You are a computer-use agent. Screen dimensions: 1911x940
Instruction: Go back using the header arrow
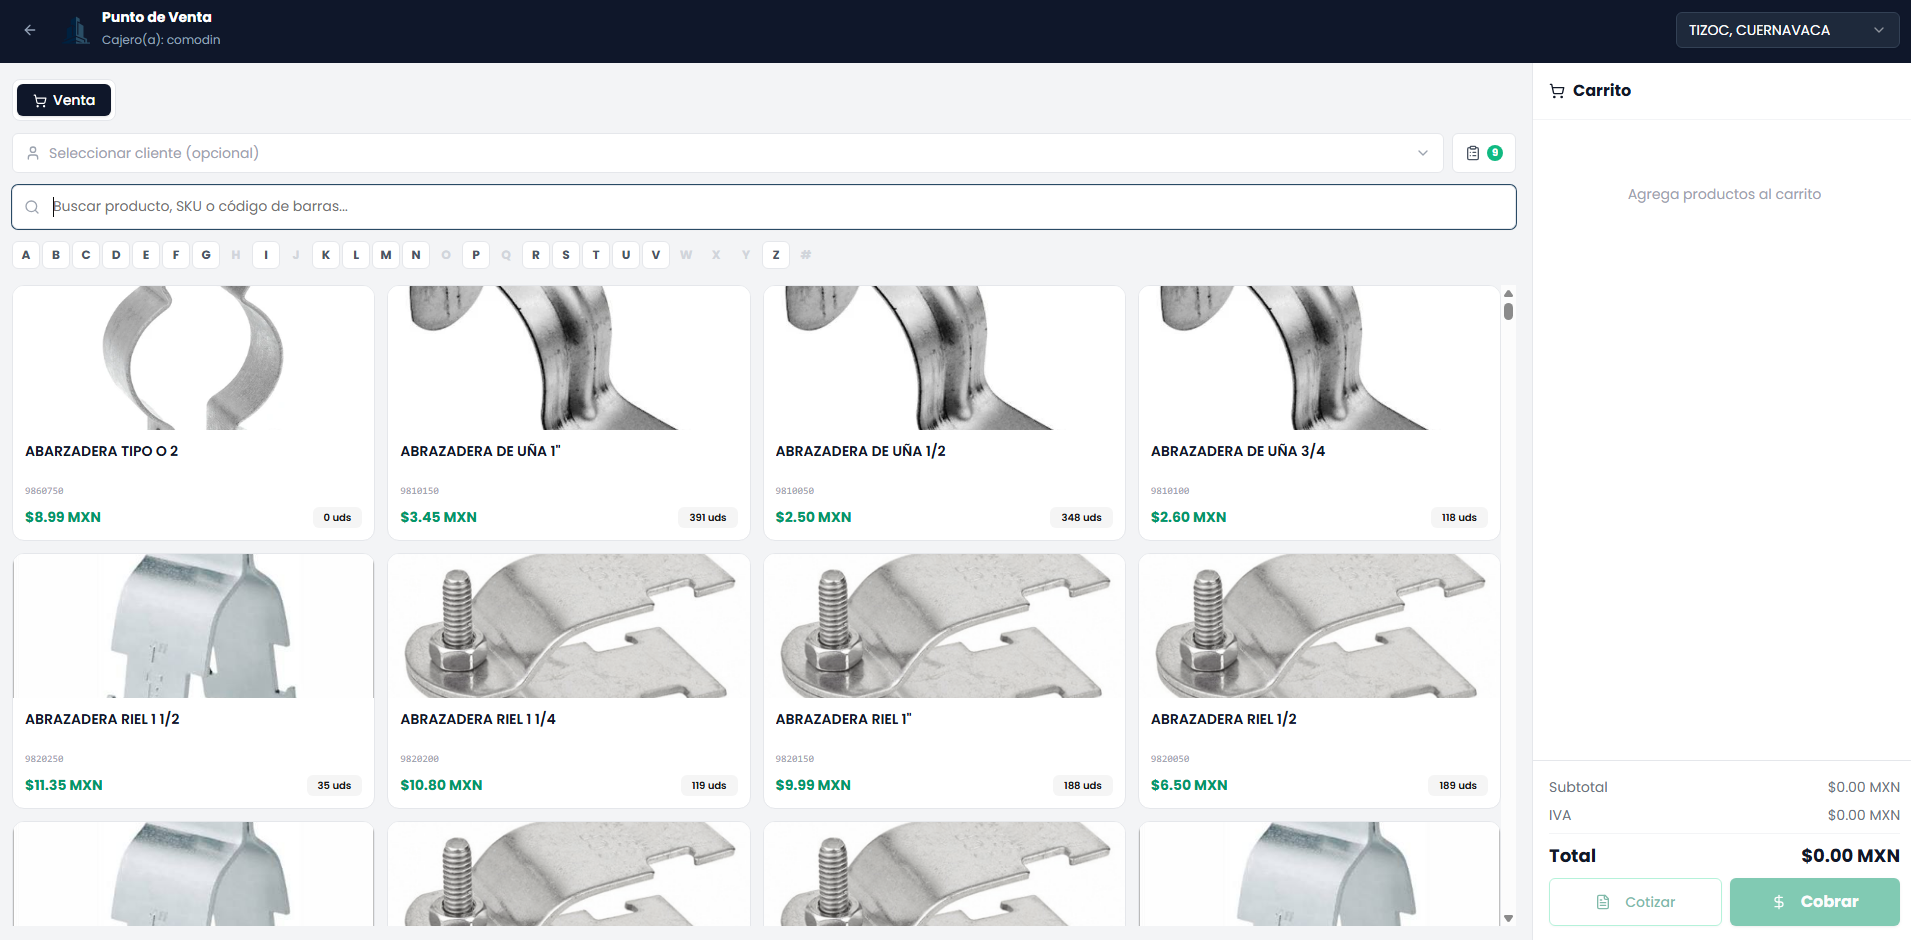(30, 30)
